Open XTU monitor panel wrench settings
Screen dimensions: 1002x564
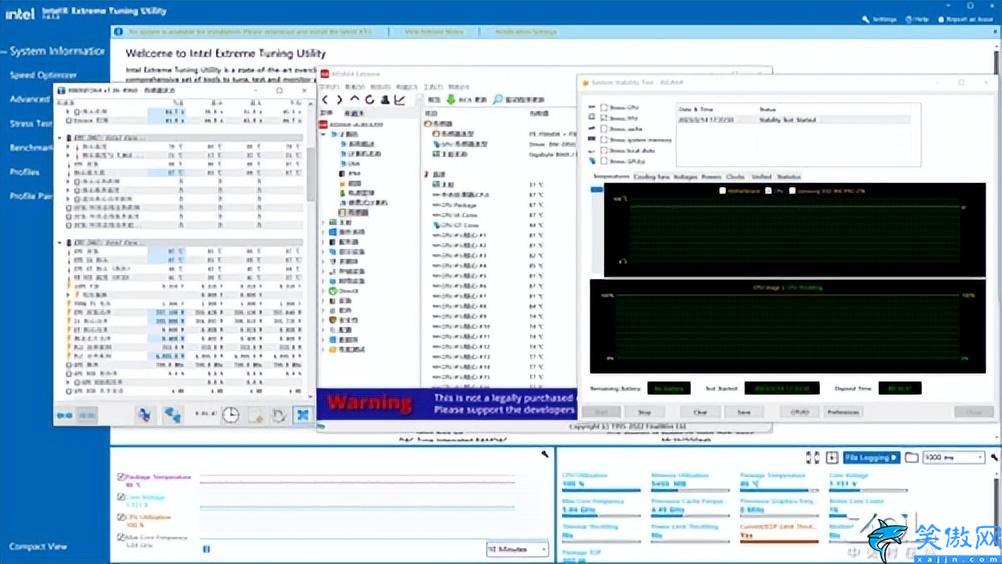point(994,457)
